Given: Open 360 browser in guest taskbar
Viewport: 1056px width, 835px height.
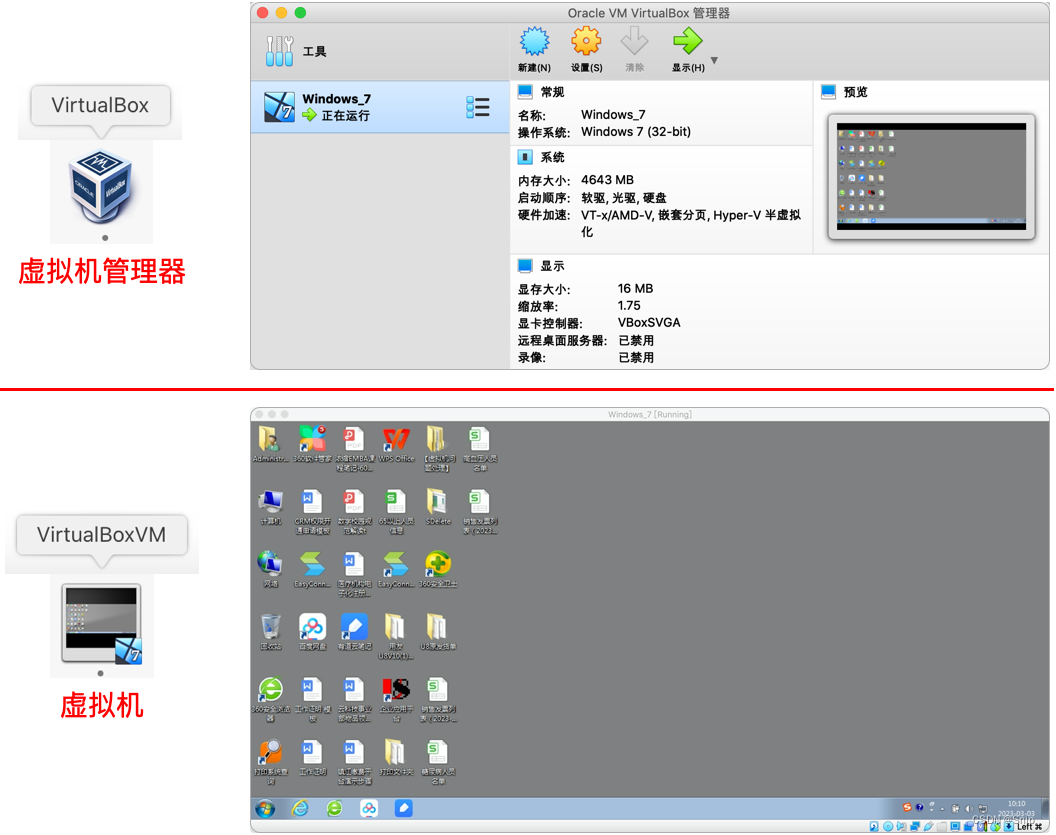Looking at the screenshot, I should (335, 808).
